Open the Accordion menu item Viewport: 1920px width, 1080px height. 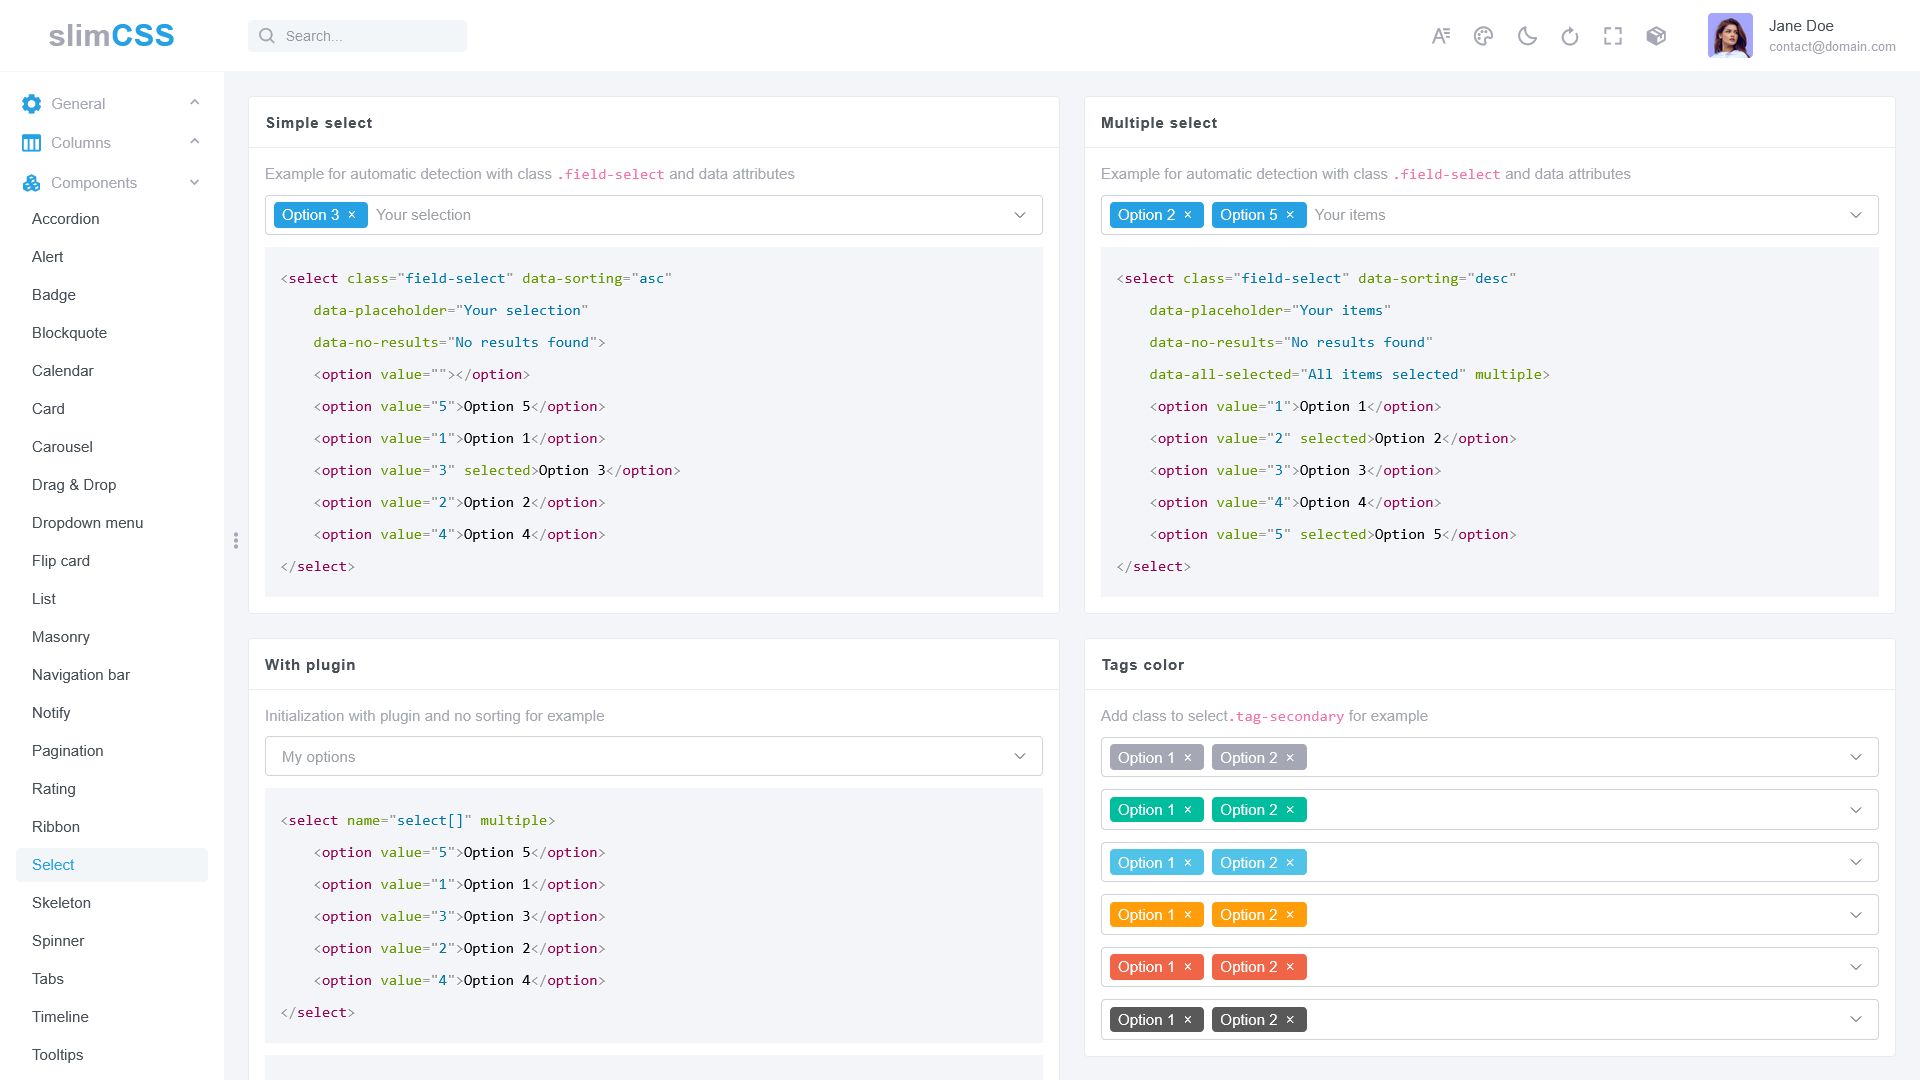[65, 219]
